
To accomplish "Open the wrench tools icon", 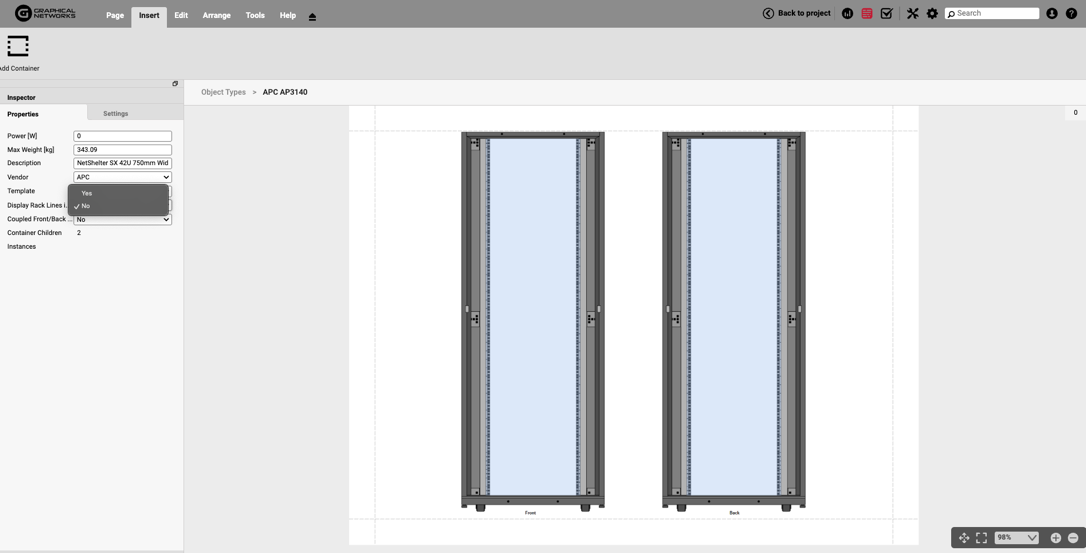I will click(912, 14).
